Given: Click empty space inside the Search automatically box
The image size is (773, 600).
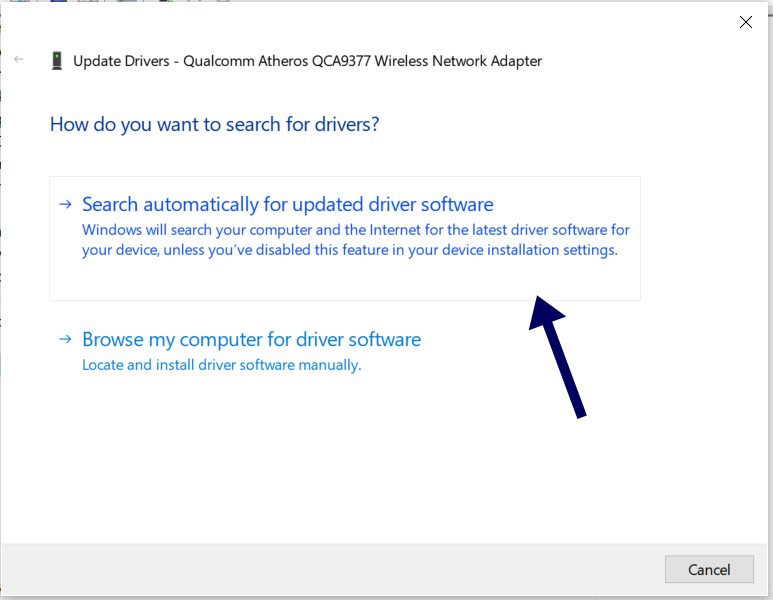Looking at the screenshot, I should coord(300,282).
